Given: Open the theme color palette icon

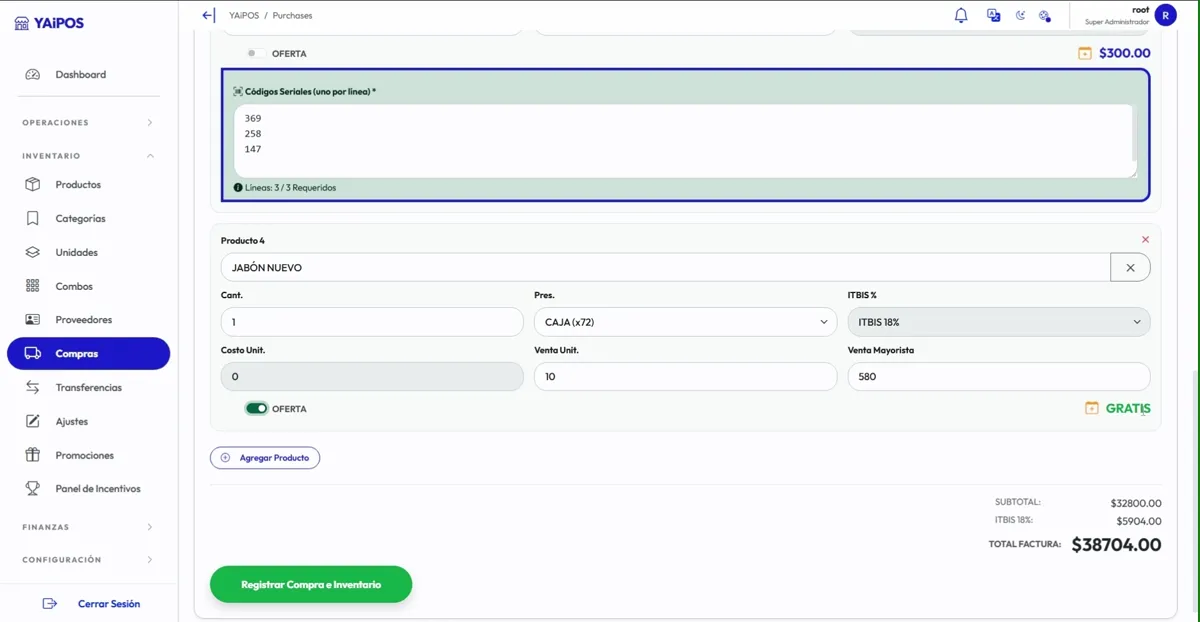Looking at the screenshot, I should pos(1045,15).
